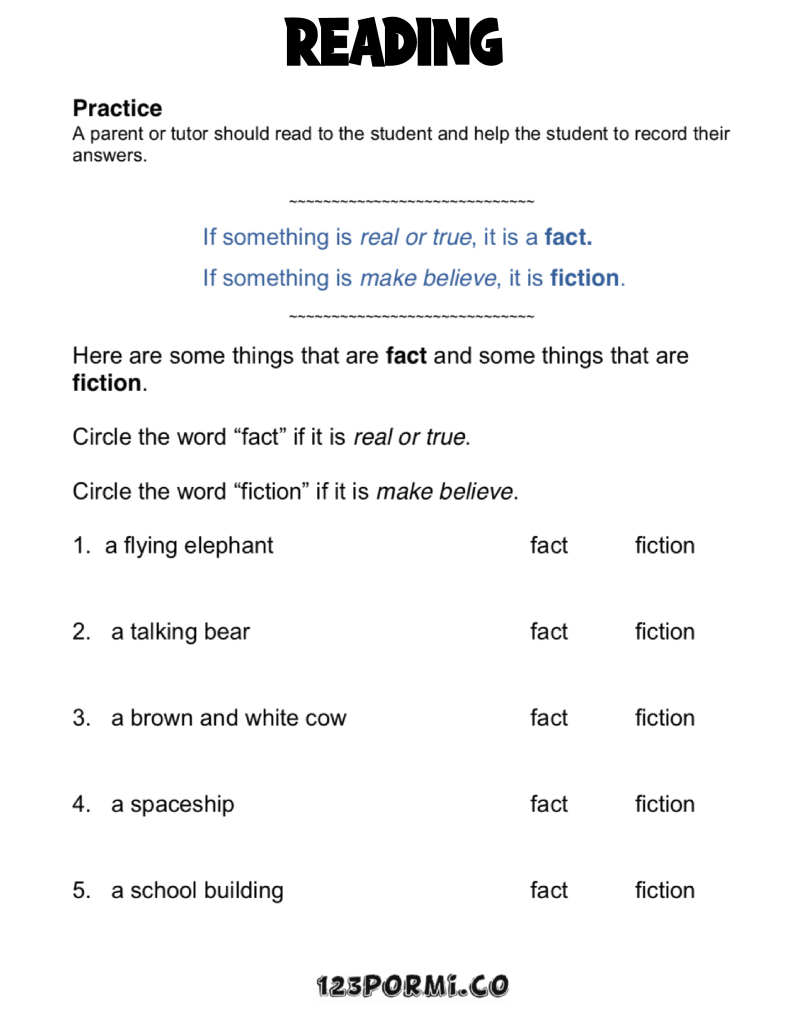Circle "fact" for a flying elephant
The height and width of the screenshot is (1023, 791).
pos(548,546)
